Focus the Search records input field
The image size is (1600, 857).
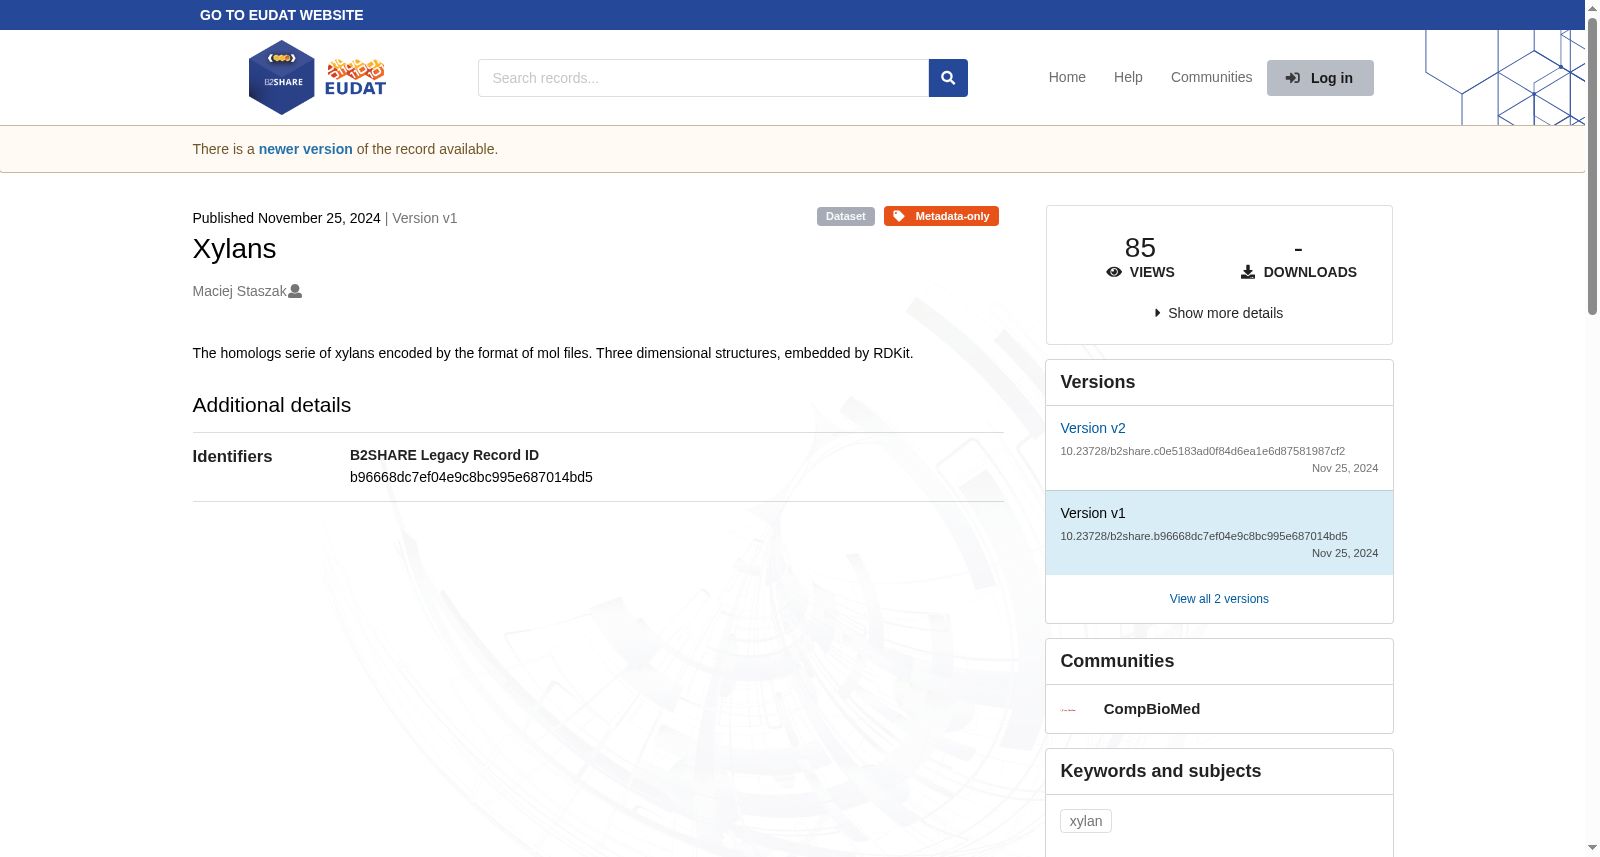[703, 78]
